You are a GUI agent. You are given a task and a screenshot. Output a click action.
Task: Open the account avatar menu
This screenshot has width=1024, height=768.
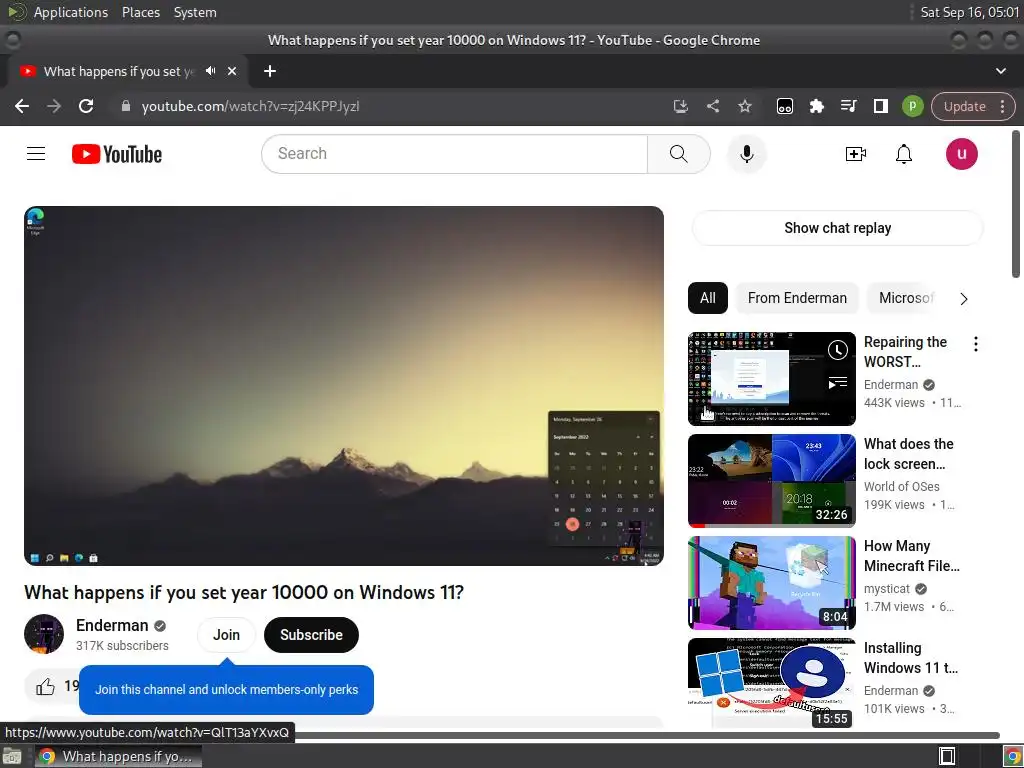pos(961,154)
